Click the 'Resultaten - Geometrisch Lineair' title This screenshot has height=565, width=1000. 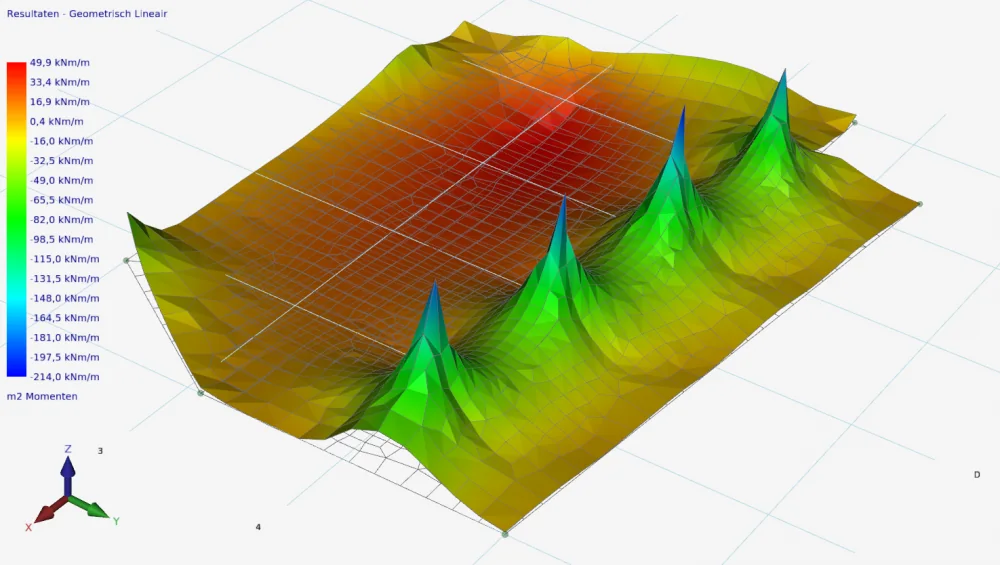click(87, 13)
